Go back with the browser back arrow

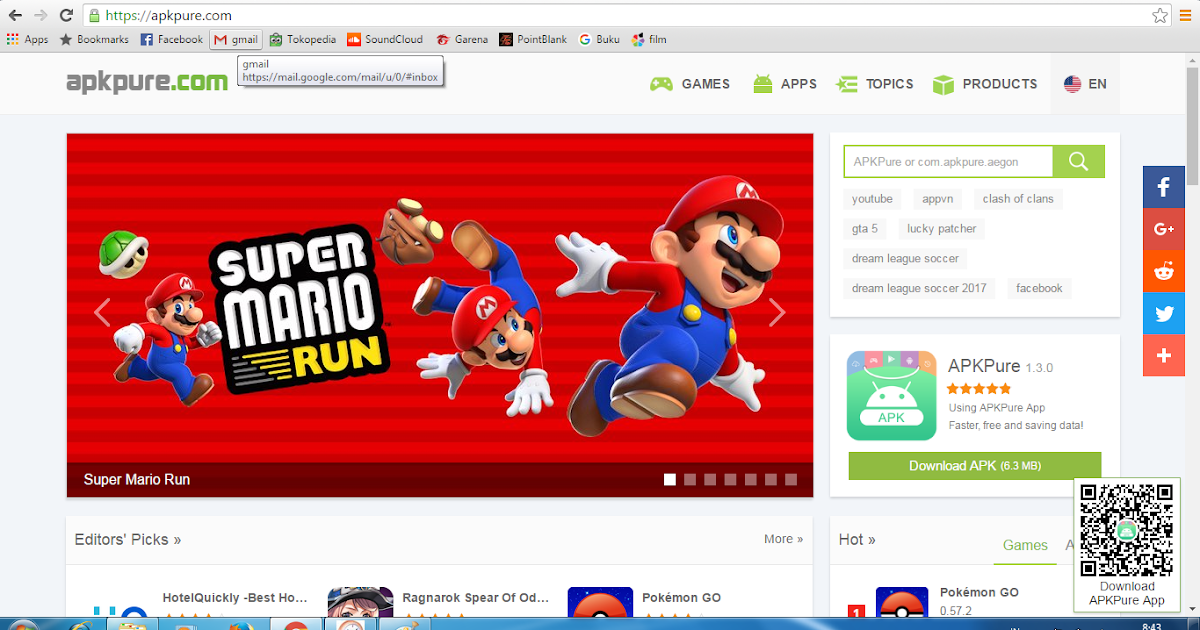coord(15,15)
